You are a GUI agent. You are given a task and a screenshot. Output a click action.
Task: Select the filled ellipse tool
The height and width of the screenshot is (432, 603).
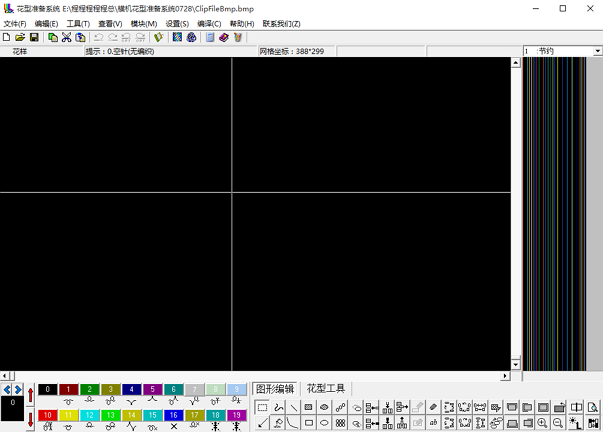[x=324, y=407]
